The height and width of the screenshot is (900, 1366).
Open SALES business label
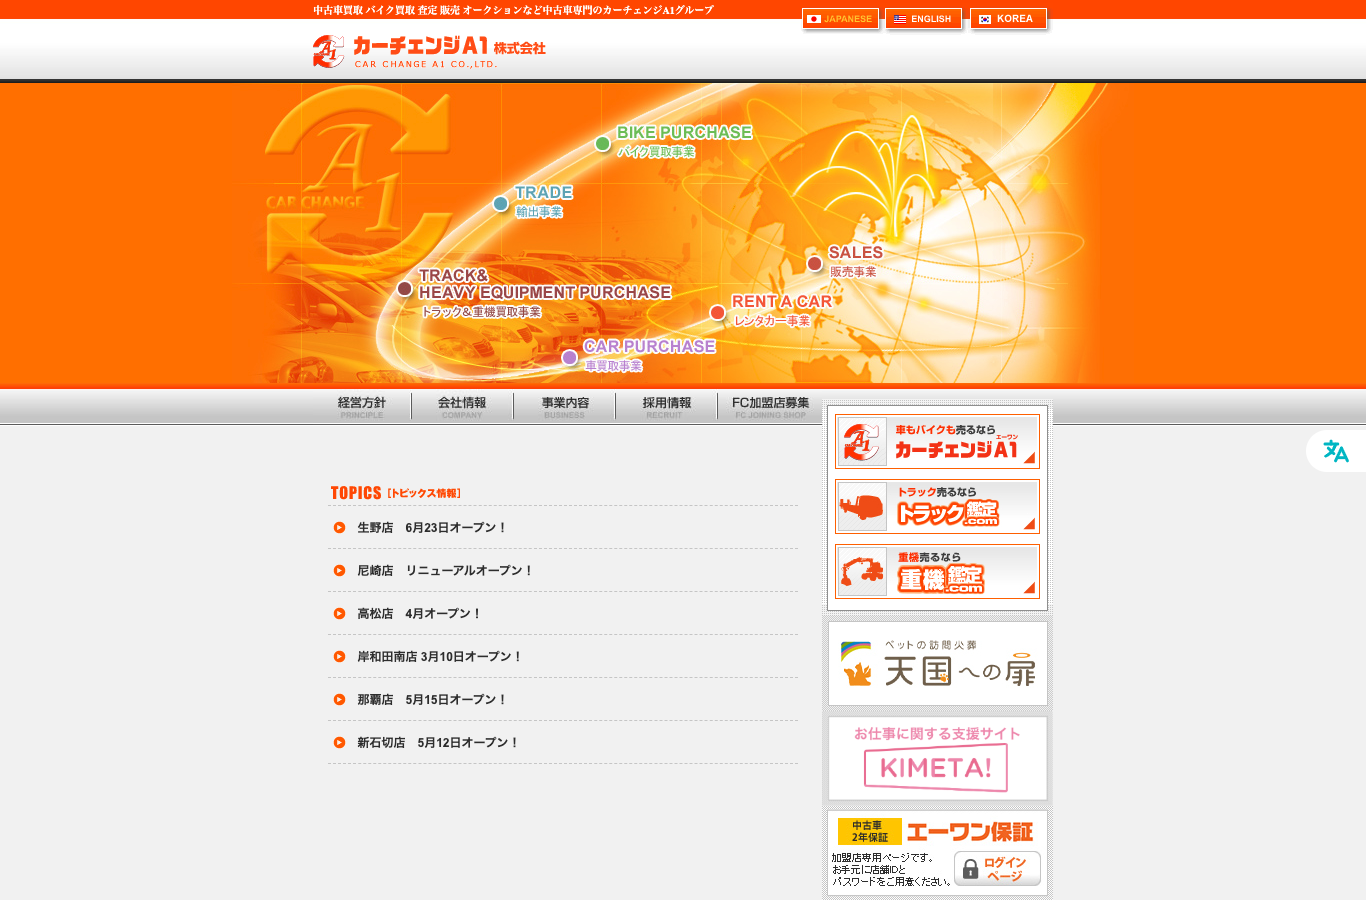point(855,261)
